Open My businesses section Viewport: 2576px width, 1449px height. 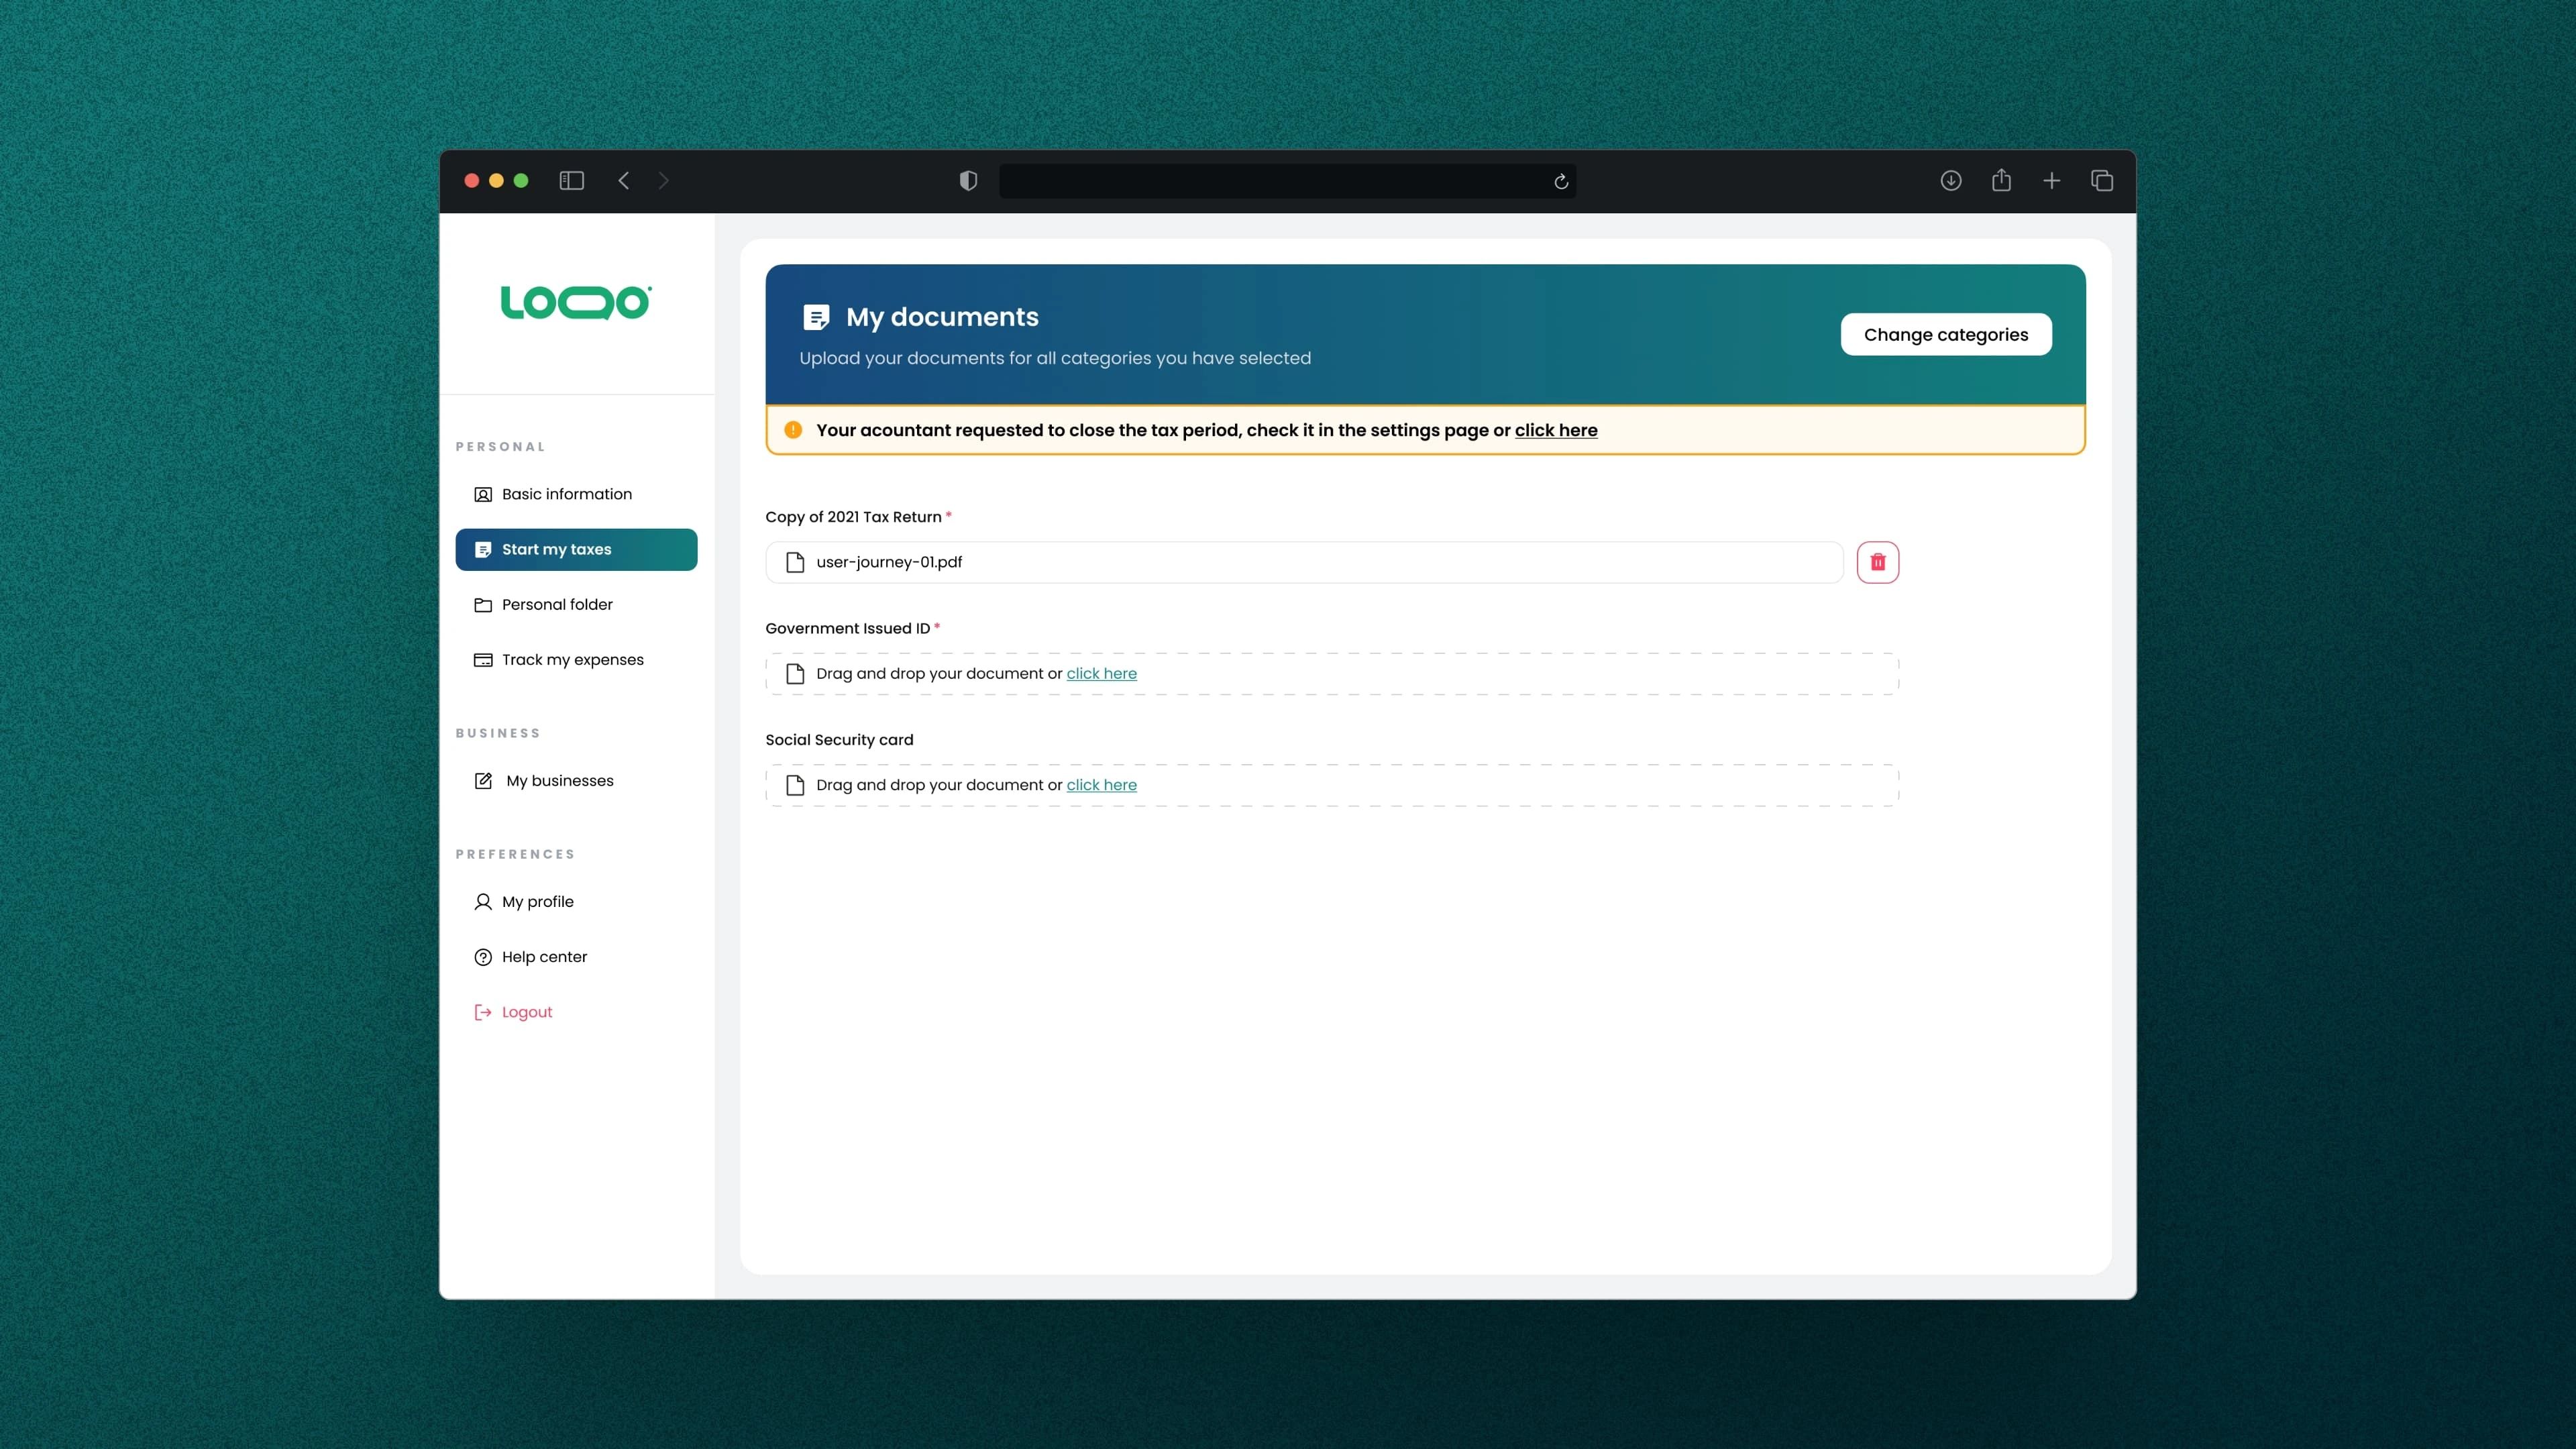pos(559,780)
